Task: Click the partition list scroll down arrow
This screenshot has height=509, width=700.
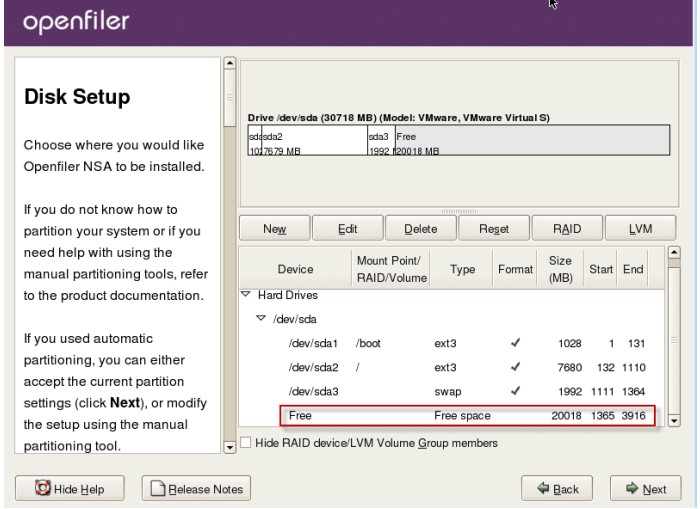Action: click(674, 421)
